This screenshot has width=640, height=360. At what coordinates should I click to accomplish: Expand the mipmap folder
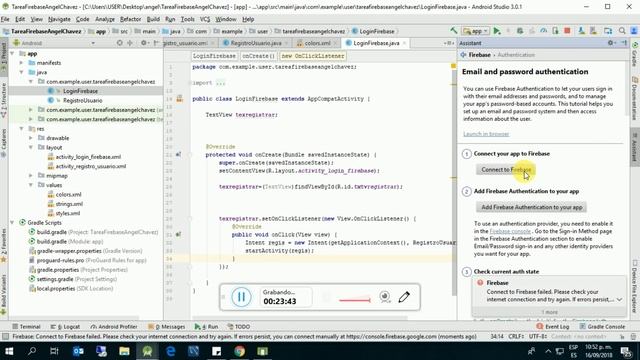31,176
